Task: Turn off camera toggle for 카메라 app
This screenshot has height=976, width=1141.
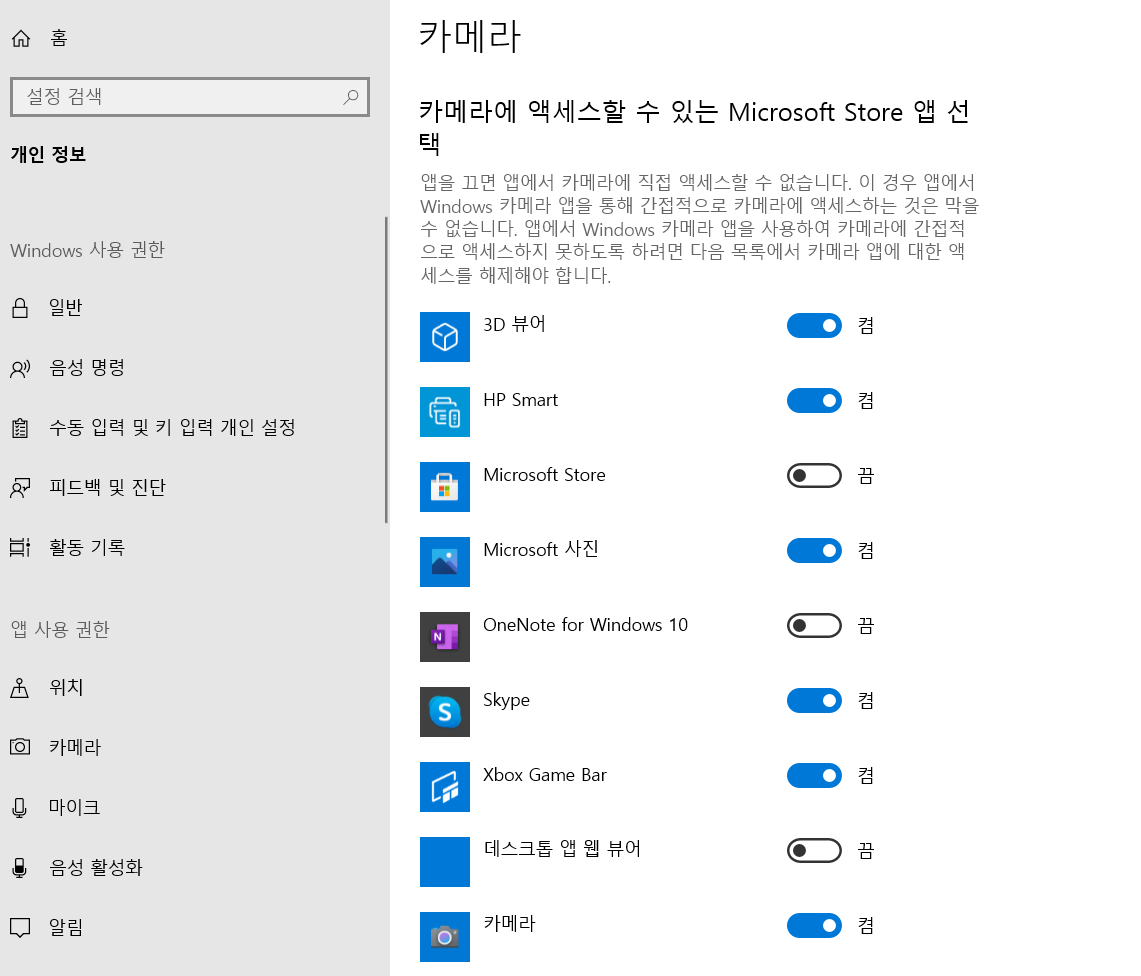Action: 814,926
